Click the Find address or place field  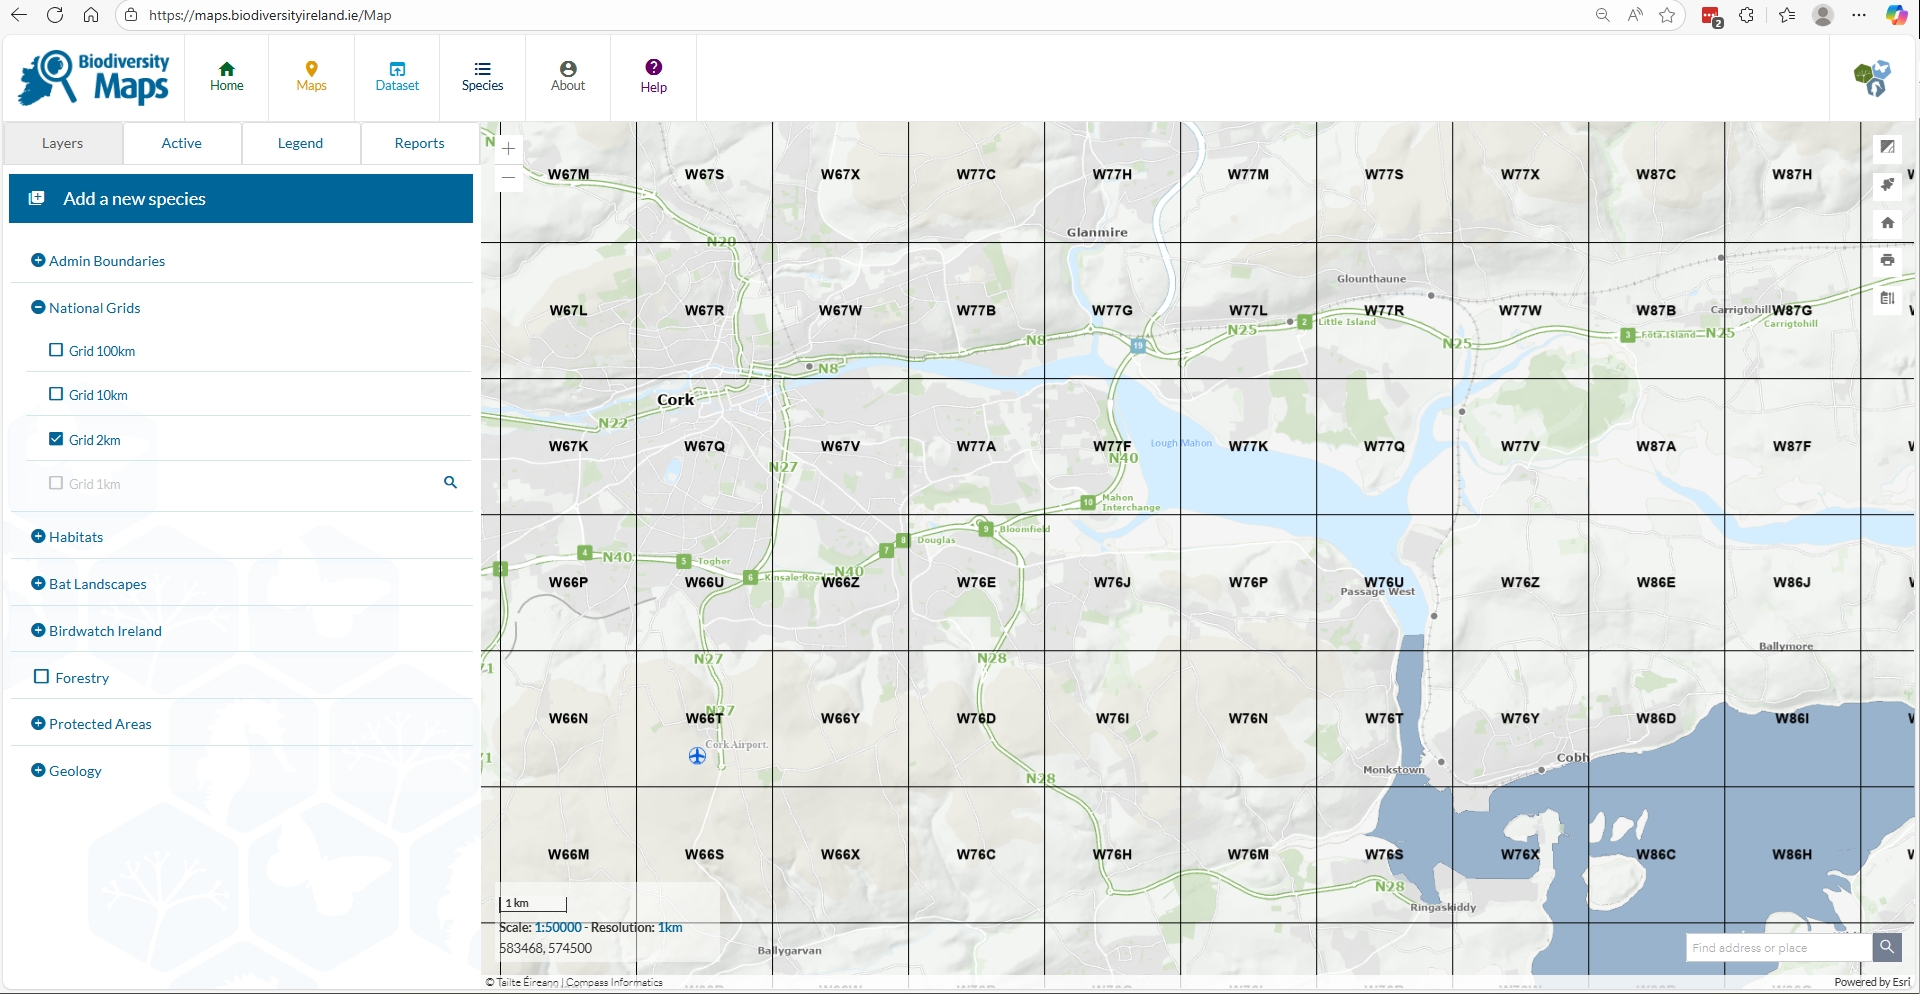tap(1777, 947)
